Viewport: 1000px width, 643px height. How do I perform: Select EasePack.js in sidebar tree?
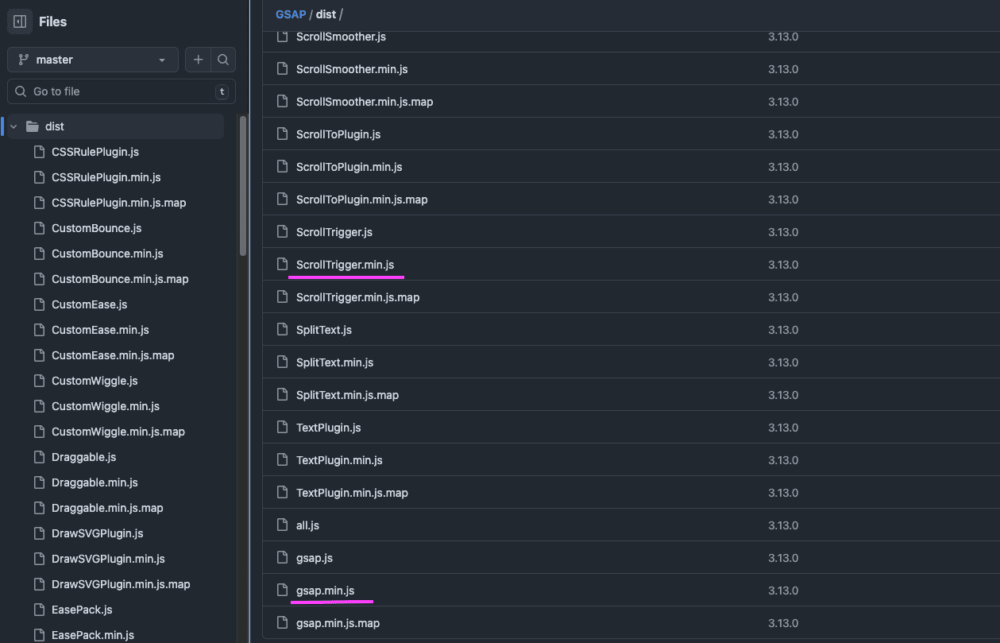pos(82,610)
